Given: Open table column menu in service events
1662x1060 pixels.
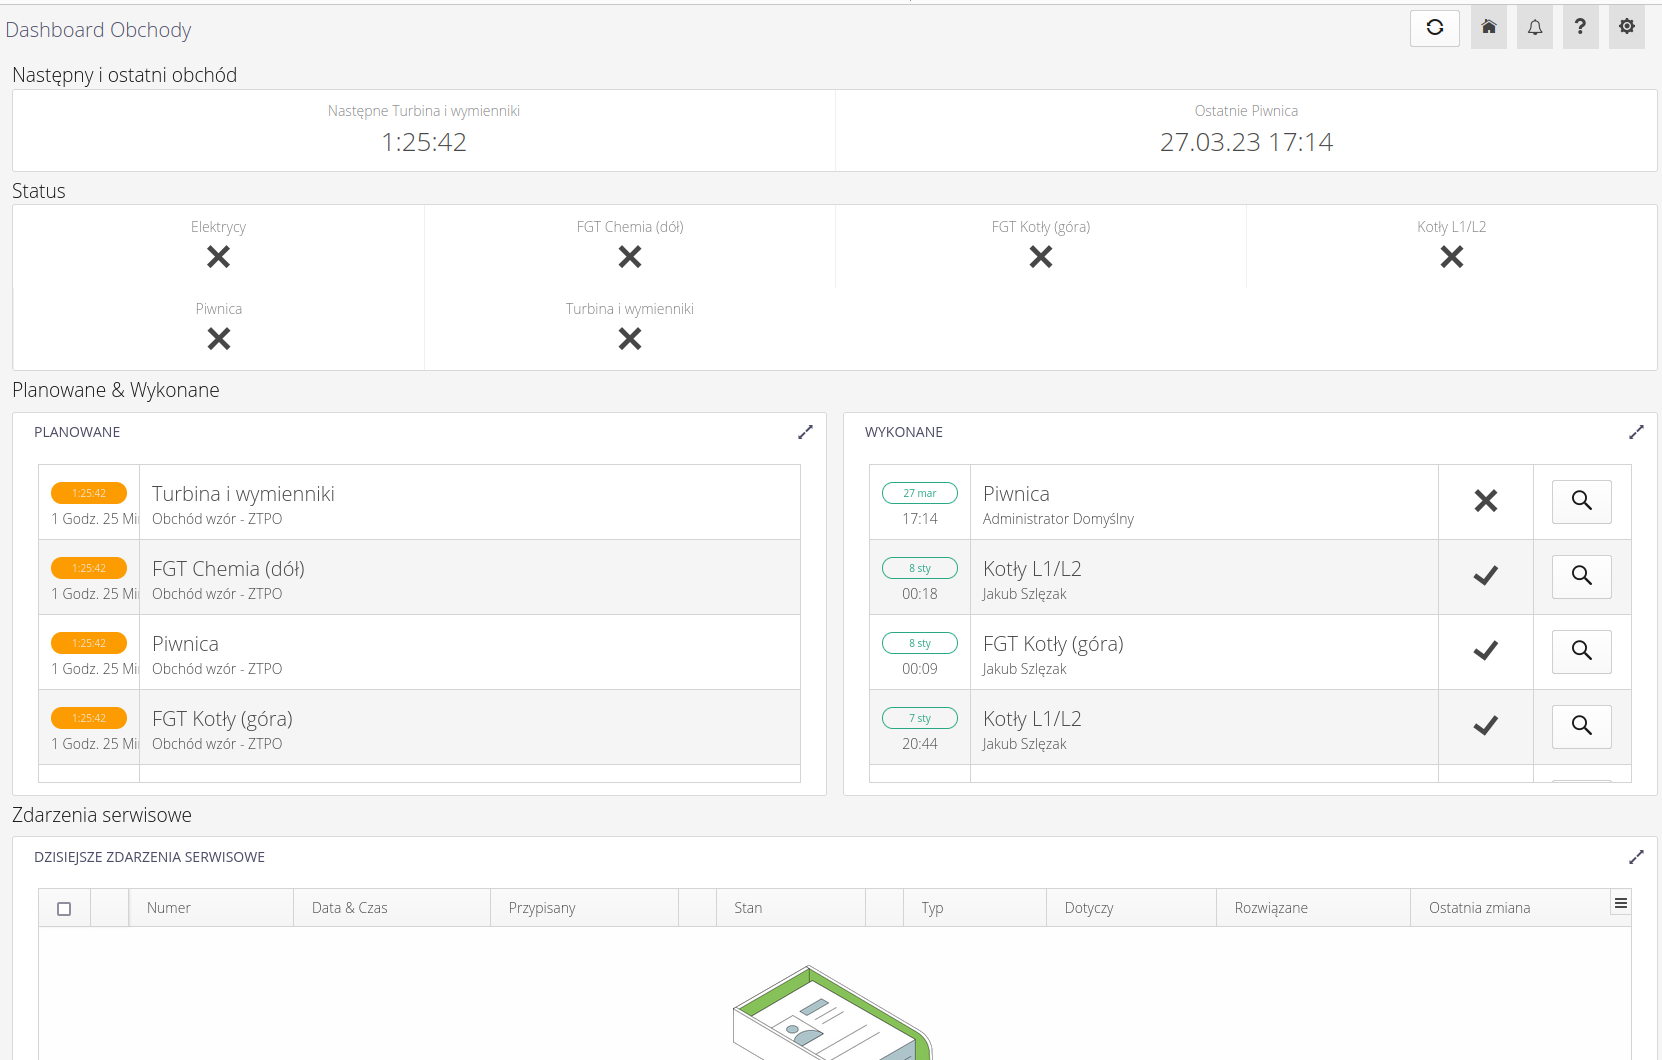Looking at the screenshot, I should coord(1620,904).
